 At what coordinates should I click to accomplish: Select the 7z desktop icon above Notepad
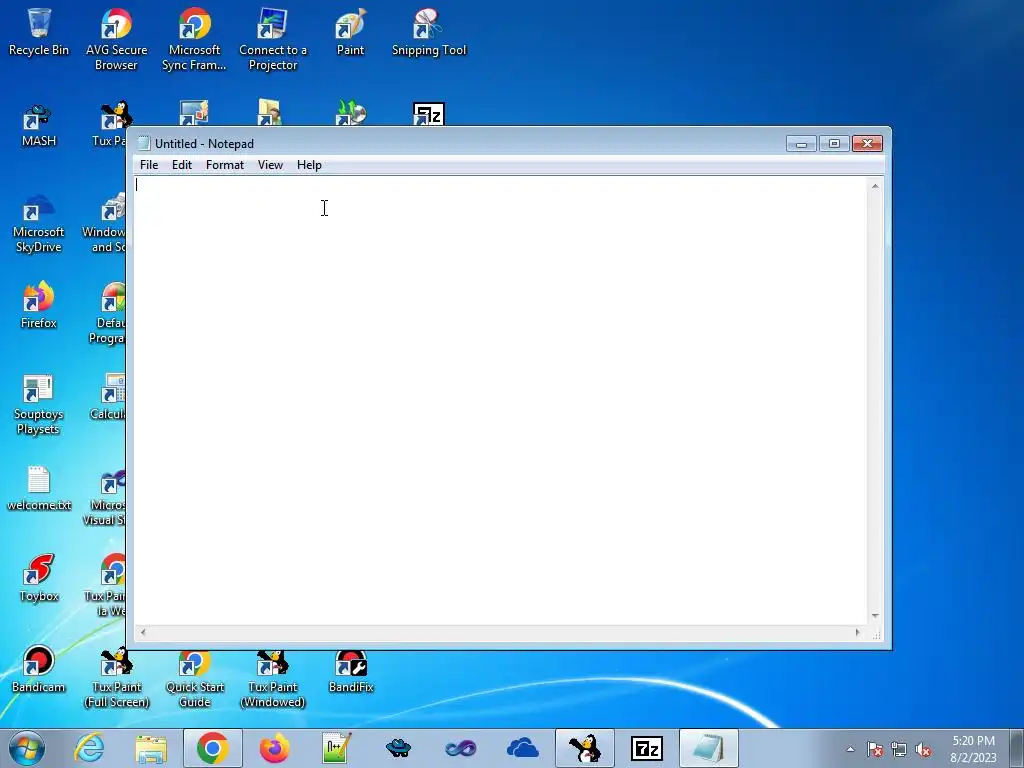[x=428, y=114]
